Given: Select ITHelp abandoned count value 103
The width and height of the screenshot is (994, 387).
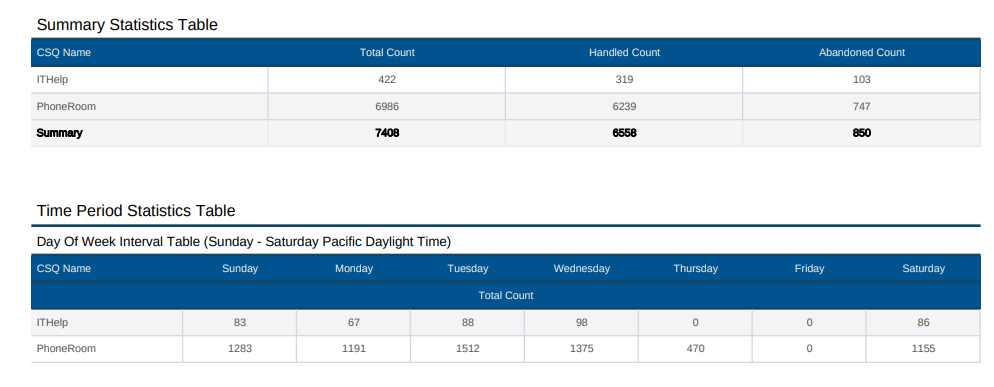Looking at the screenshot, I should pos(862,80).
